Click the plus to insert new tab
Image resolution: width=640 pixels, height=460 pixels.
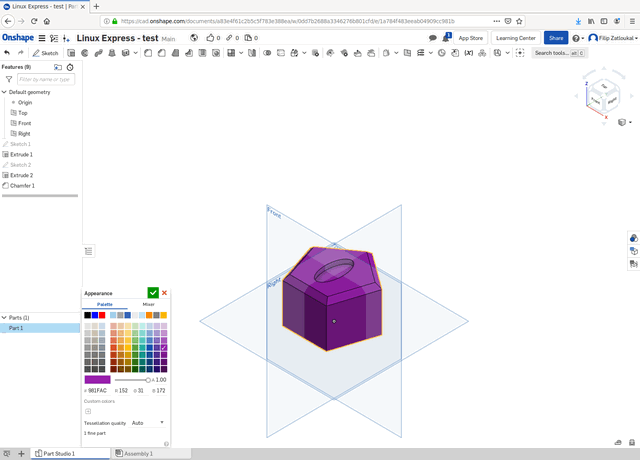(x=21, y=453)
